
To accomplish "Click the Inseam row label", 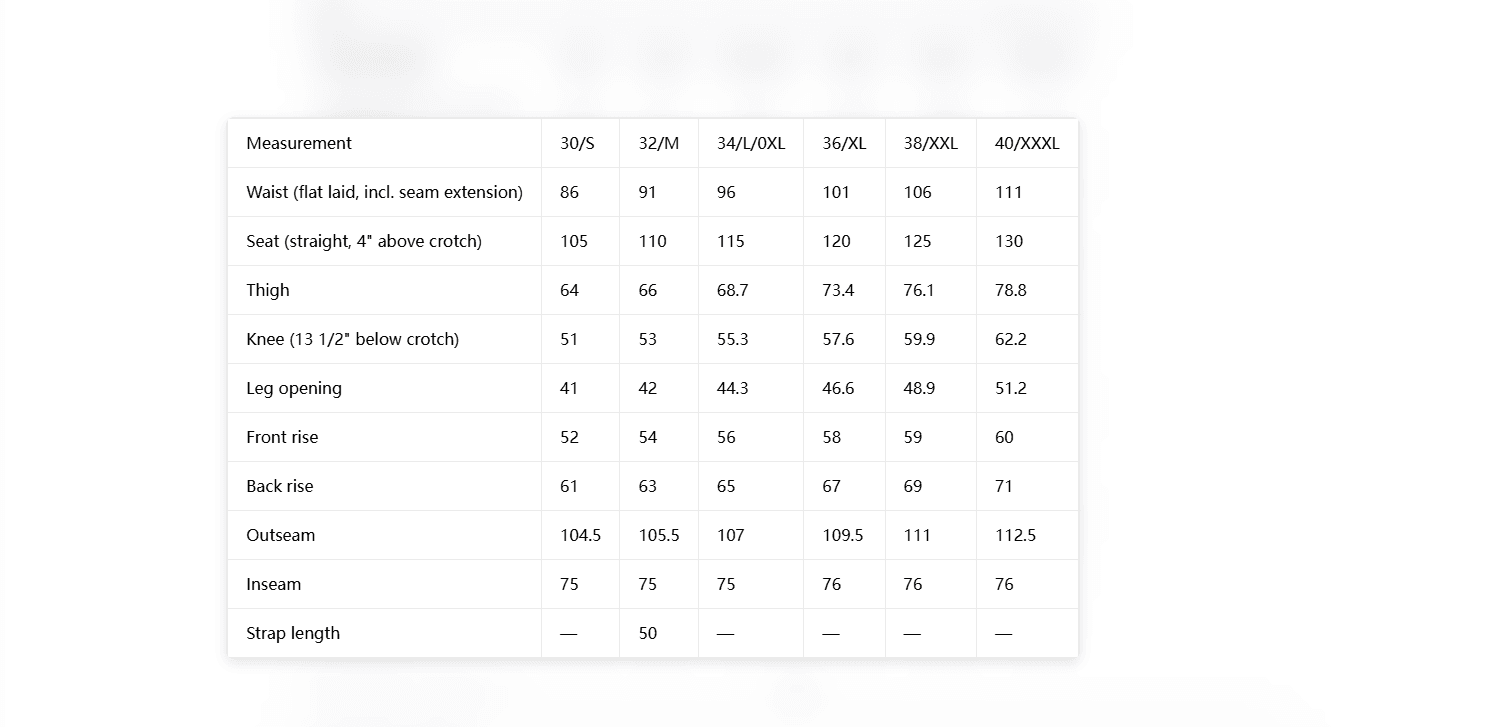I will tap(274, 584).
